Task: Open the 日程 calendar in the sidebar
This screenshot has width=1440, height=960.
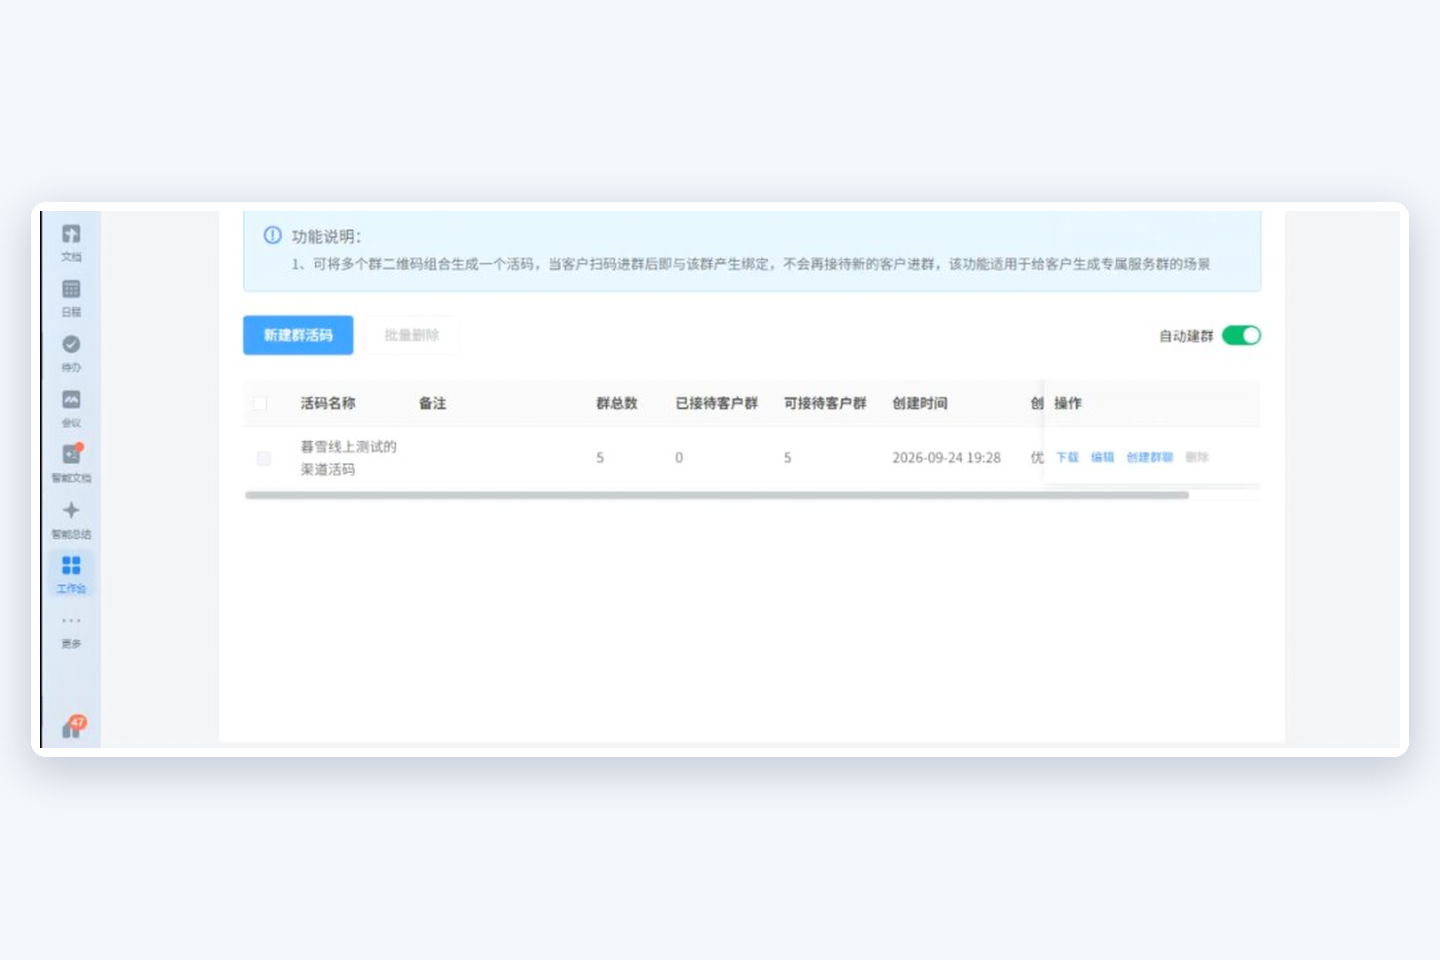Action: pyautogui.click(x=71, y=298)
